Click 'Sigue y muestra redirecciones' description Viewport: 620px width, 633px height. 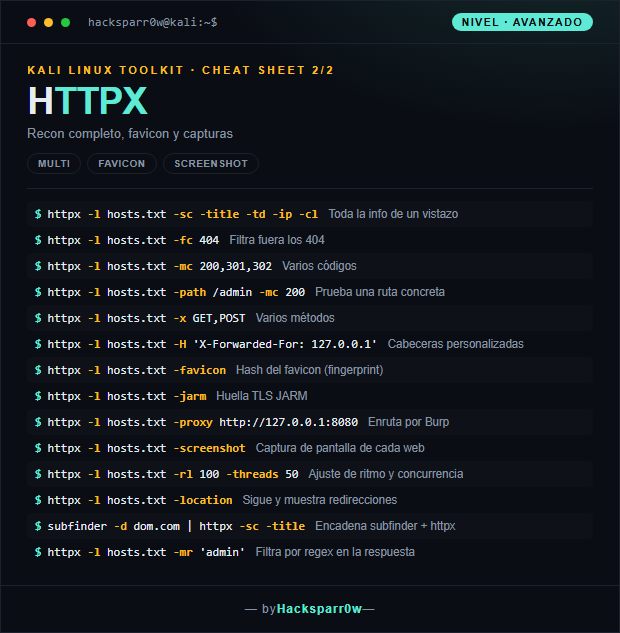[320, 500]
